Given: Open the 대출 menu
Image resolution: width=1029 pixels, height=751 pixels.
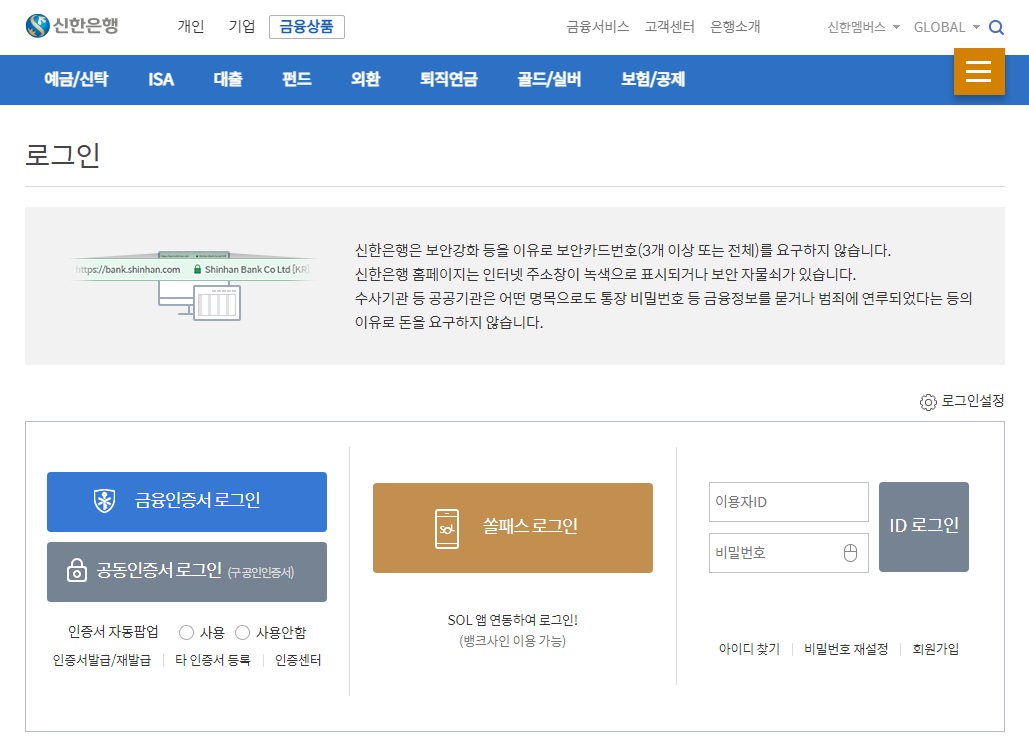Looking at the screenshot, I should [228, 79].
